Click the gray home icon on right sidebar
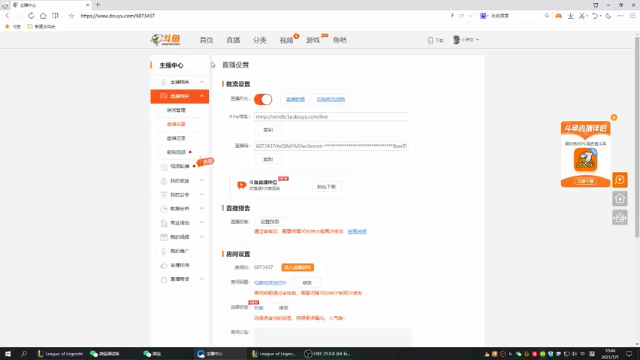The height and width of the screenshot is (360, 640). [620, 199]
